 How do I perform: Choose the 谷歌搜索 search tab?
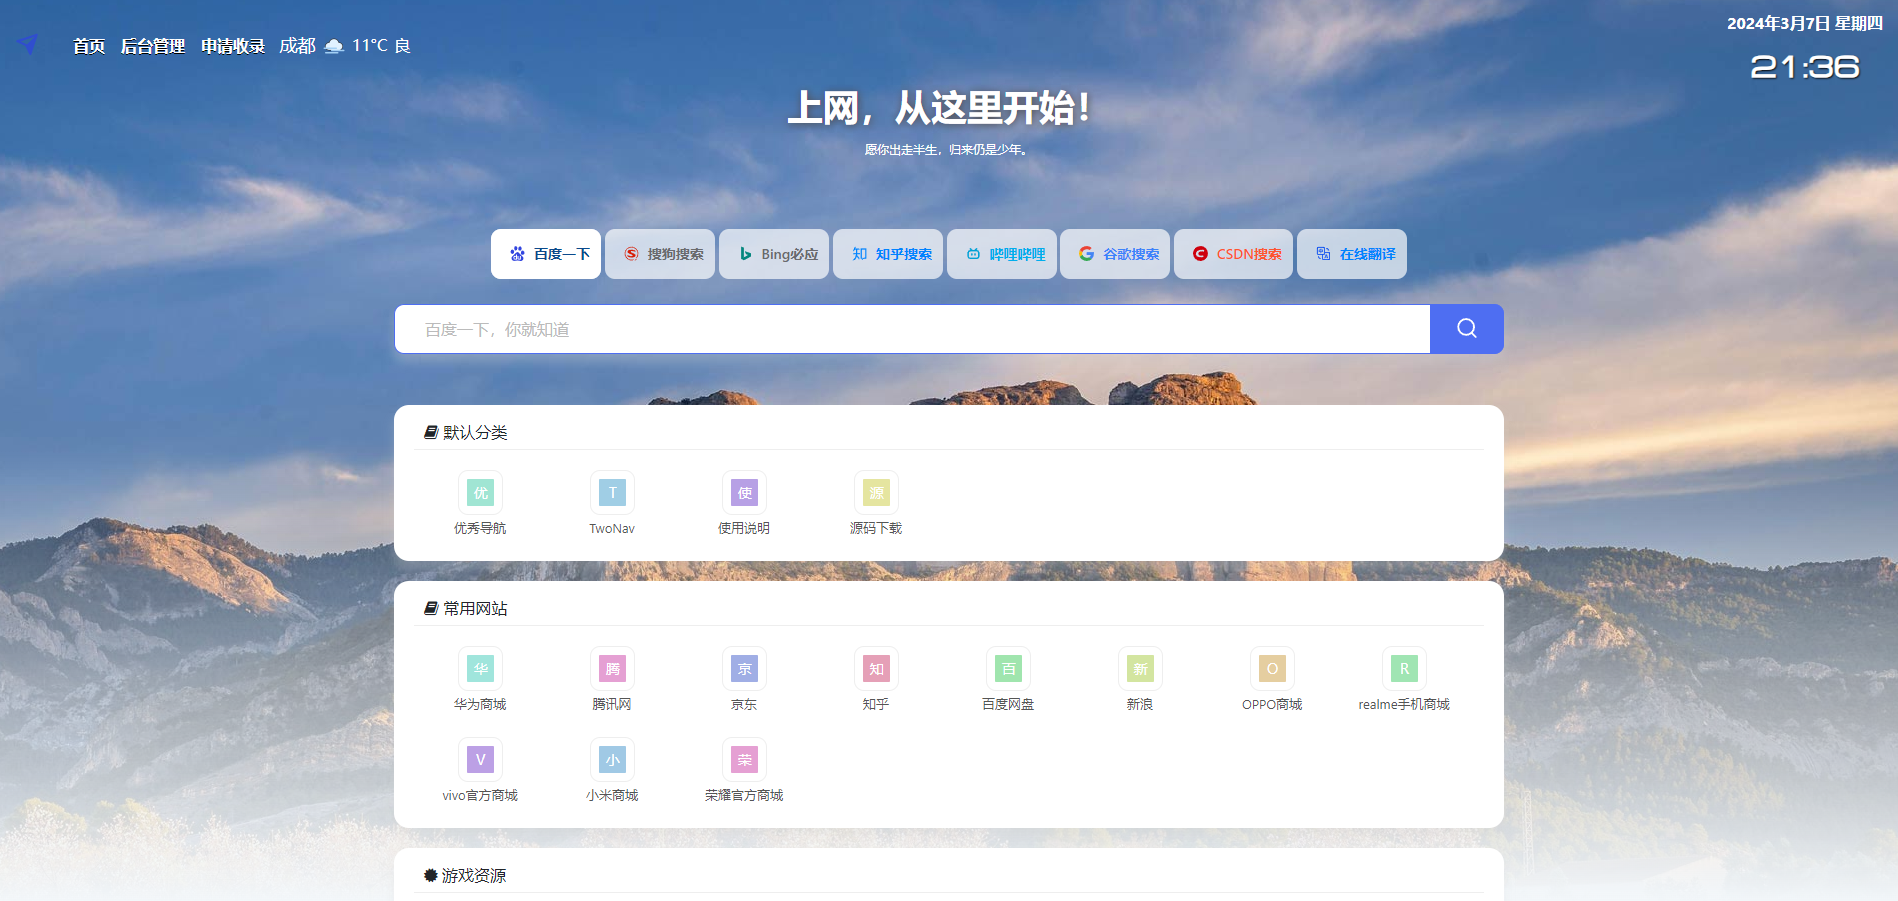click(1116, 254)
